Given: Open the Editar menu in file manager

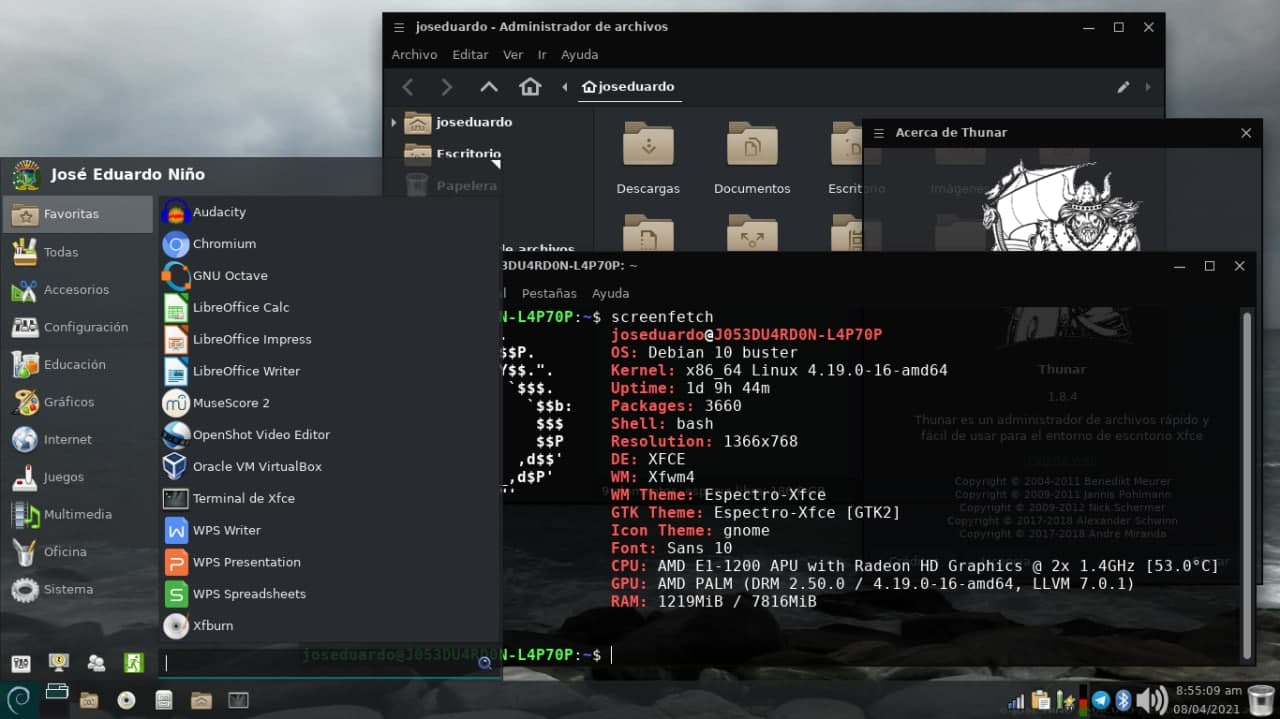Looking at the screenshot, I should (470, 55).
